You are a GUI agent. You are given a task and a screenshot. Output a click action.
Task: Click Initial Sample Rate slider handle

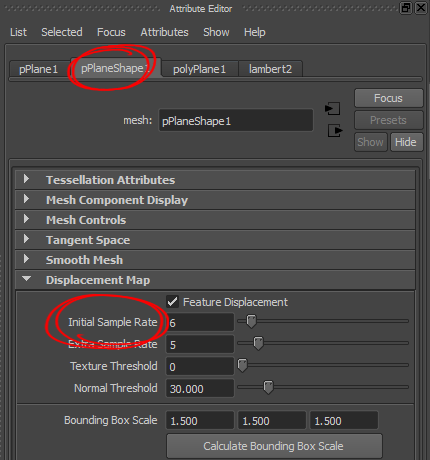coord(251,321)
